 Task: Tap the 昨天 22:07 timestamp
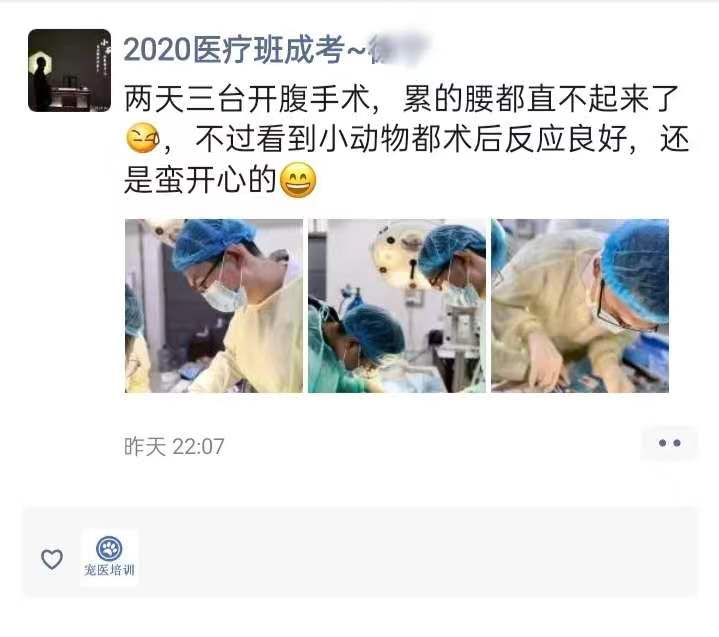(x=174, y=446)
